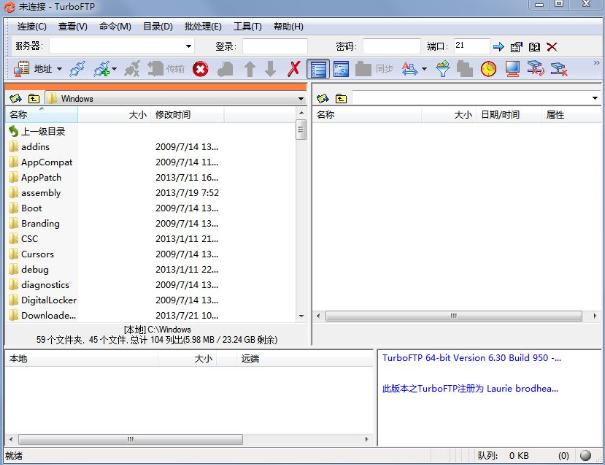Screen dimensions: 605x465
Task: Click the site properties icon next to port
Action: [x=516, y=47]
